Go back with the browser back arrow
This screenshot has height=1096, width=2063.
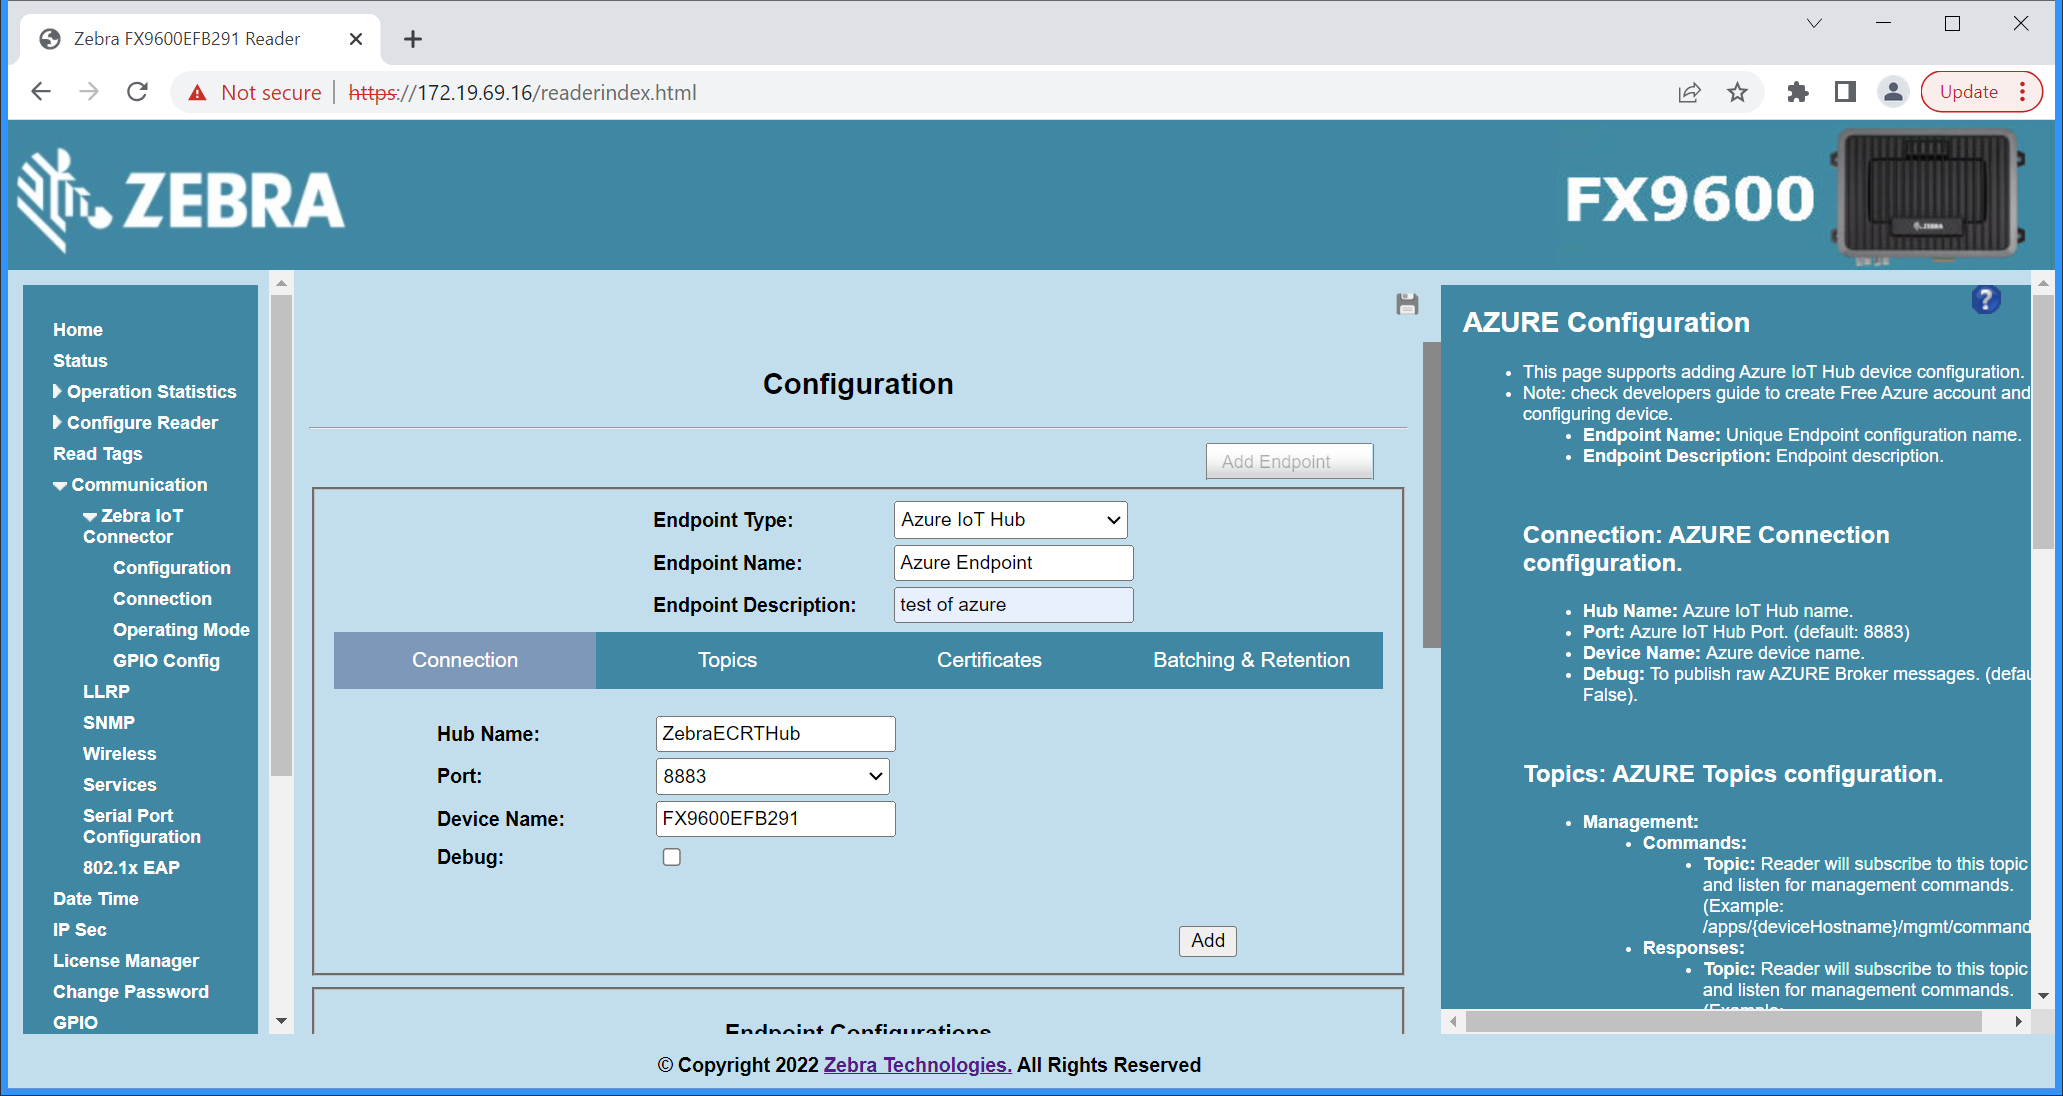pos(41,92)
